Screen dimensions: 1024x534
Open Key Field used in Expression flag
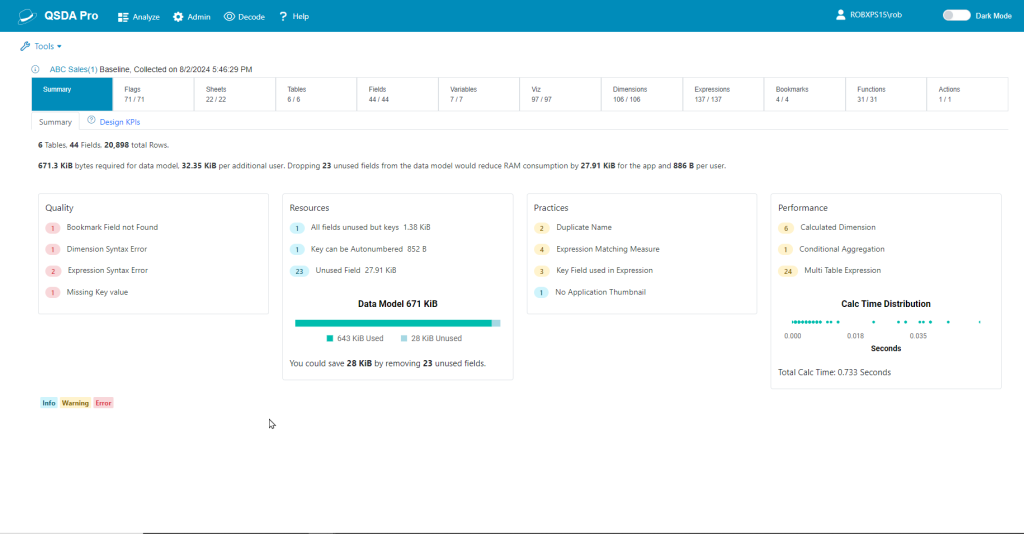tap(604, 270)
